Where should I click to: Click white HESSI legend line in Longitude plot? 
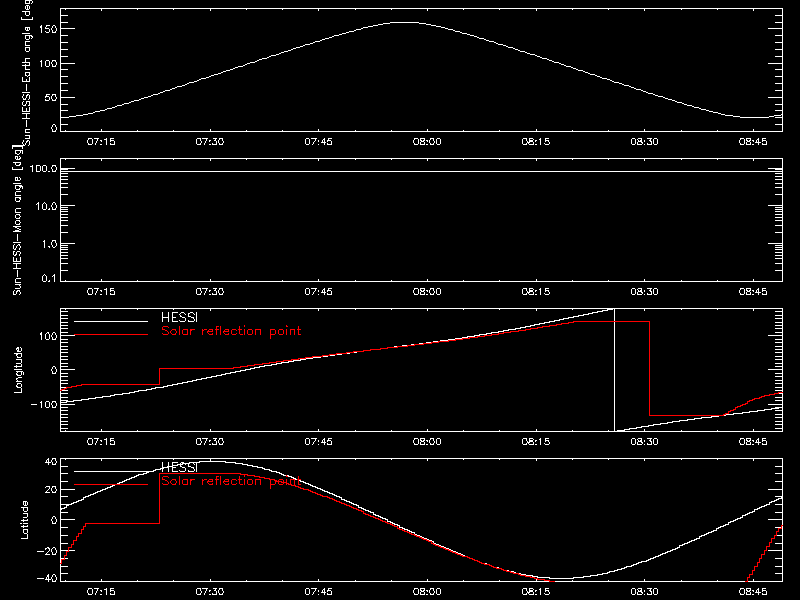(x=111, y=321)
